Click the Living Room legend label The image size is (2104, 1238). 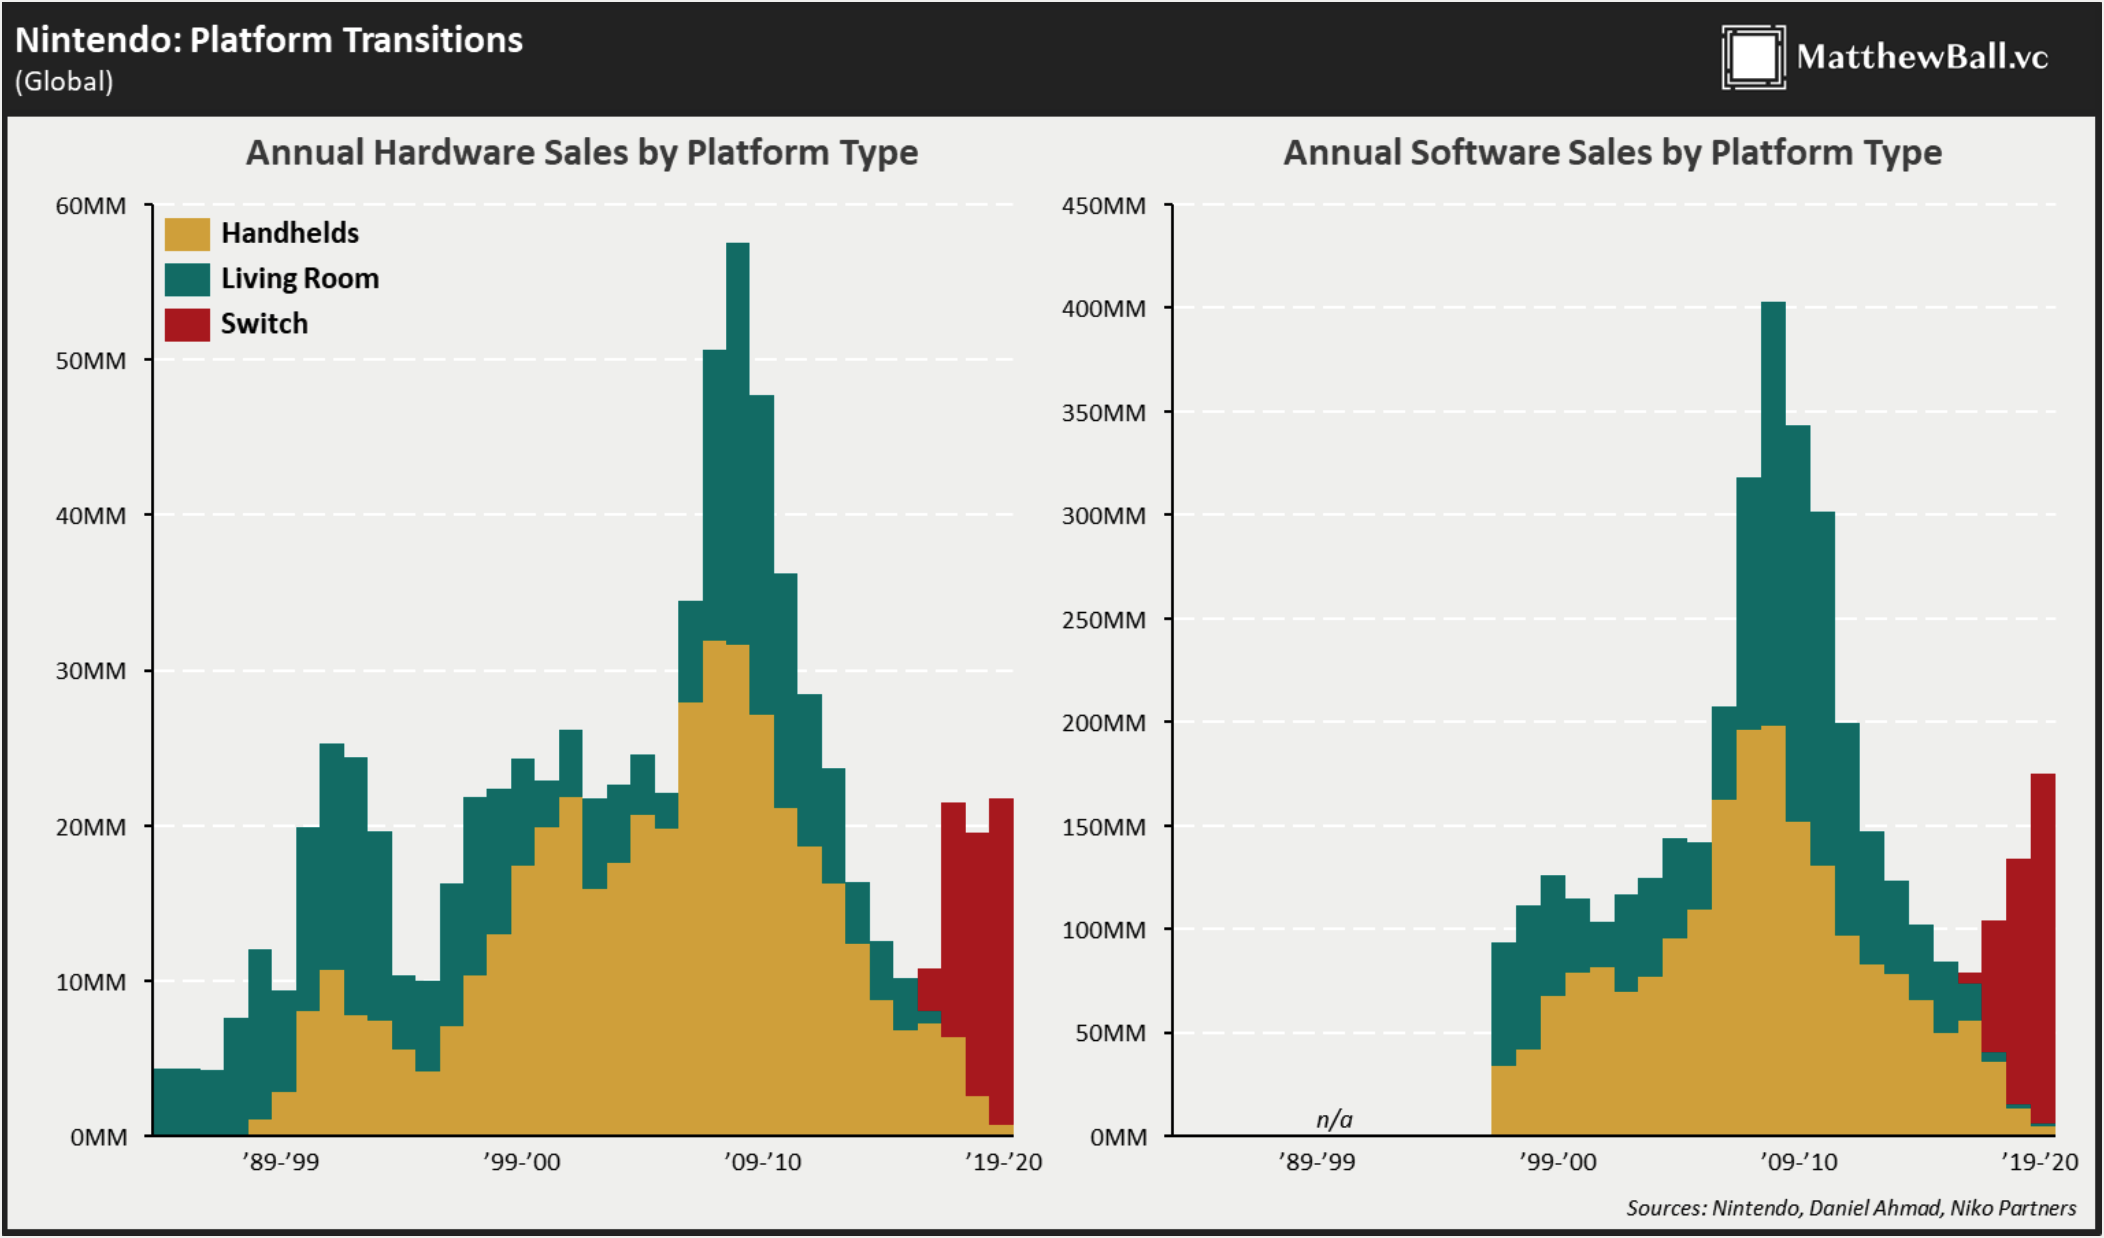tap(300, 278)
